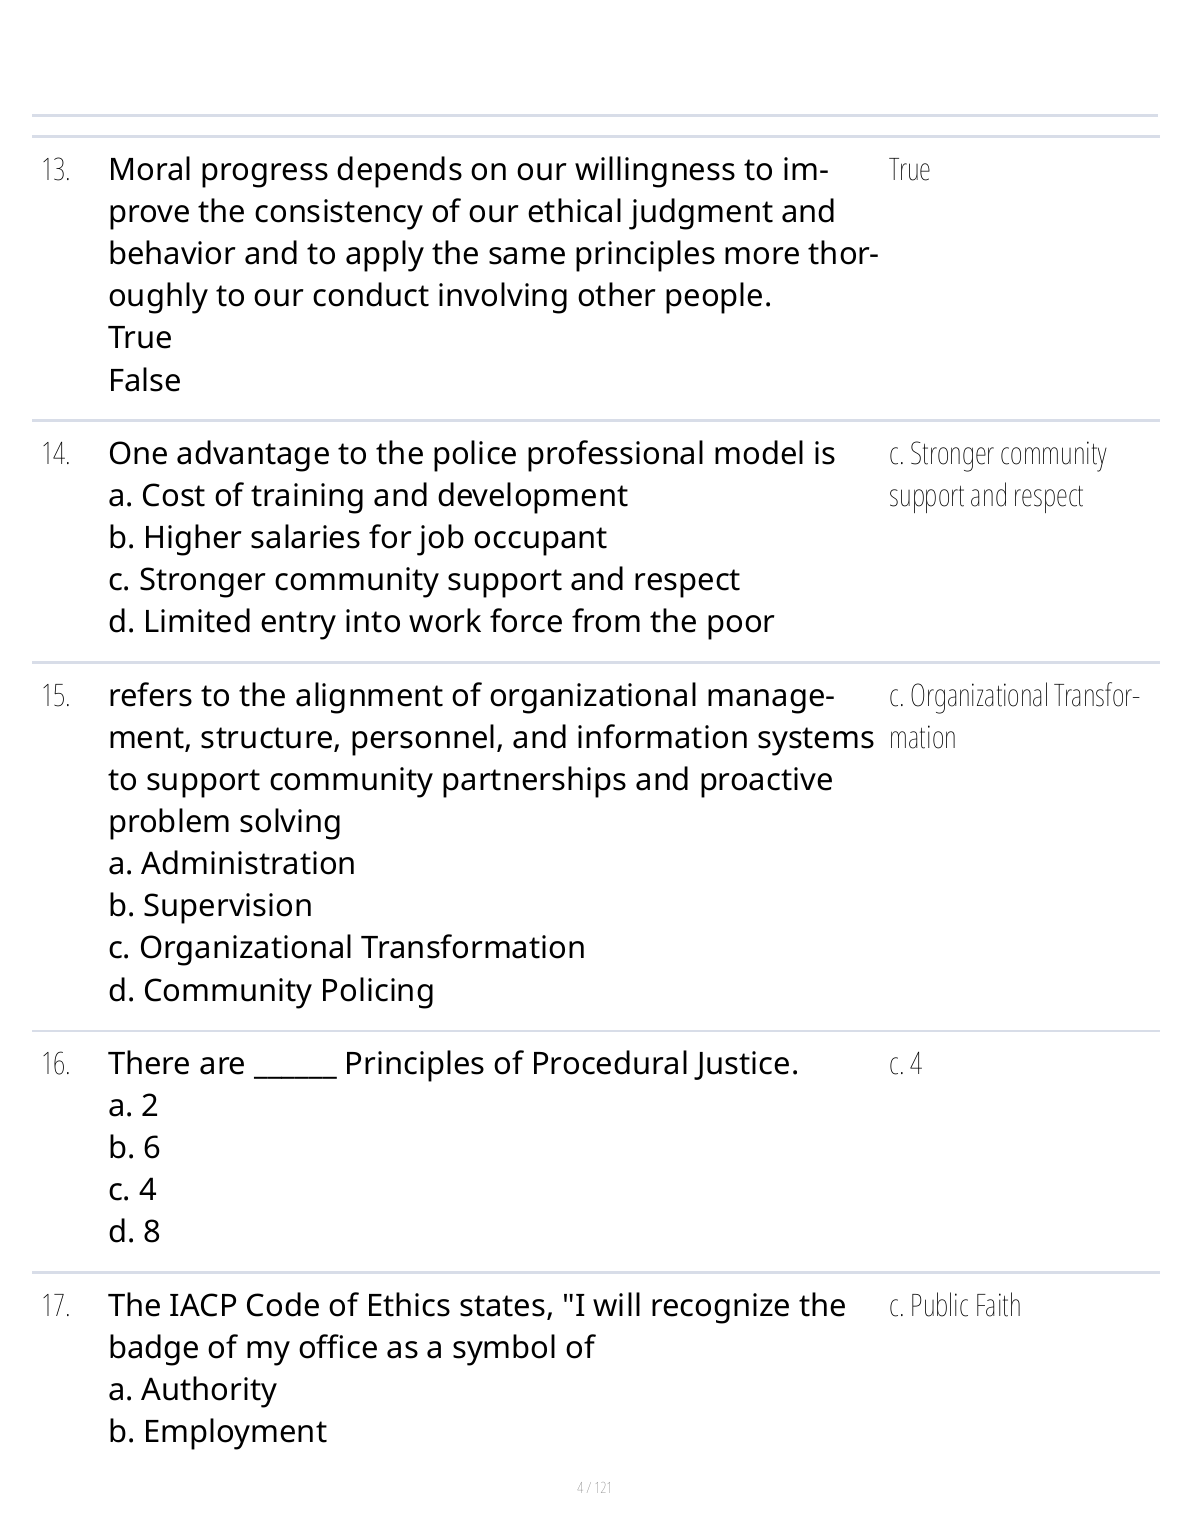Click the 'True' answer in the right column
The image size is (1190, 1540).
pos(909,170)
